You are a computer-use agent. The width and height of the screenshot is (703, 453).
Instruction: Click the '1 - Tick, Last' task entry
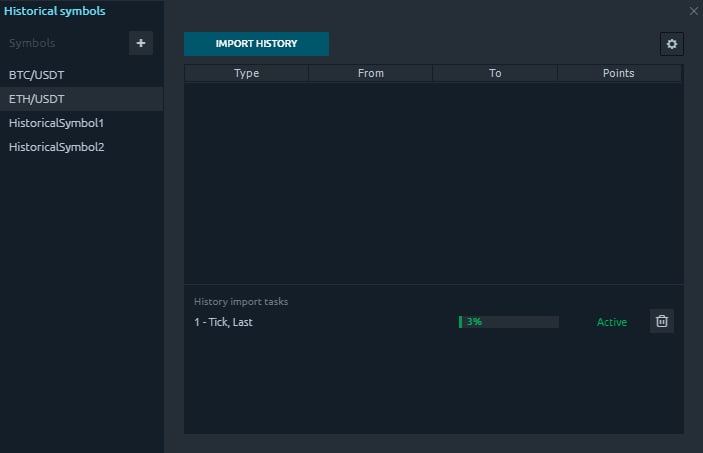coord(223,322)
